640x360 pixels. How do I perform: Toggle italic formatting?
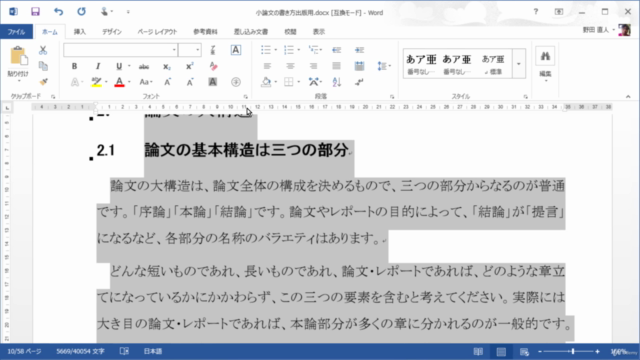click(98, 66)
